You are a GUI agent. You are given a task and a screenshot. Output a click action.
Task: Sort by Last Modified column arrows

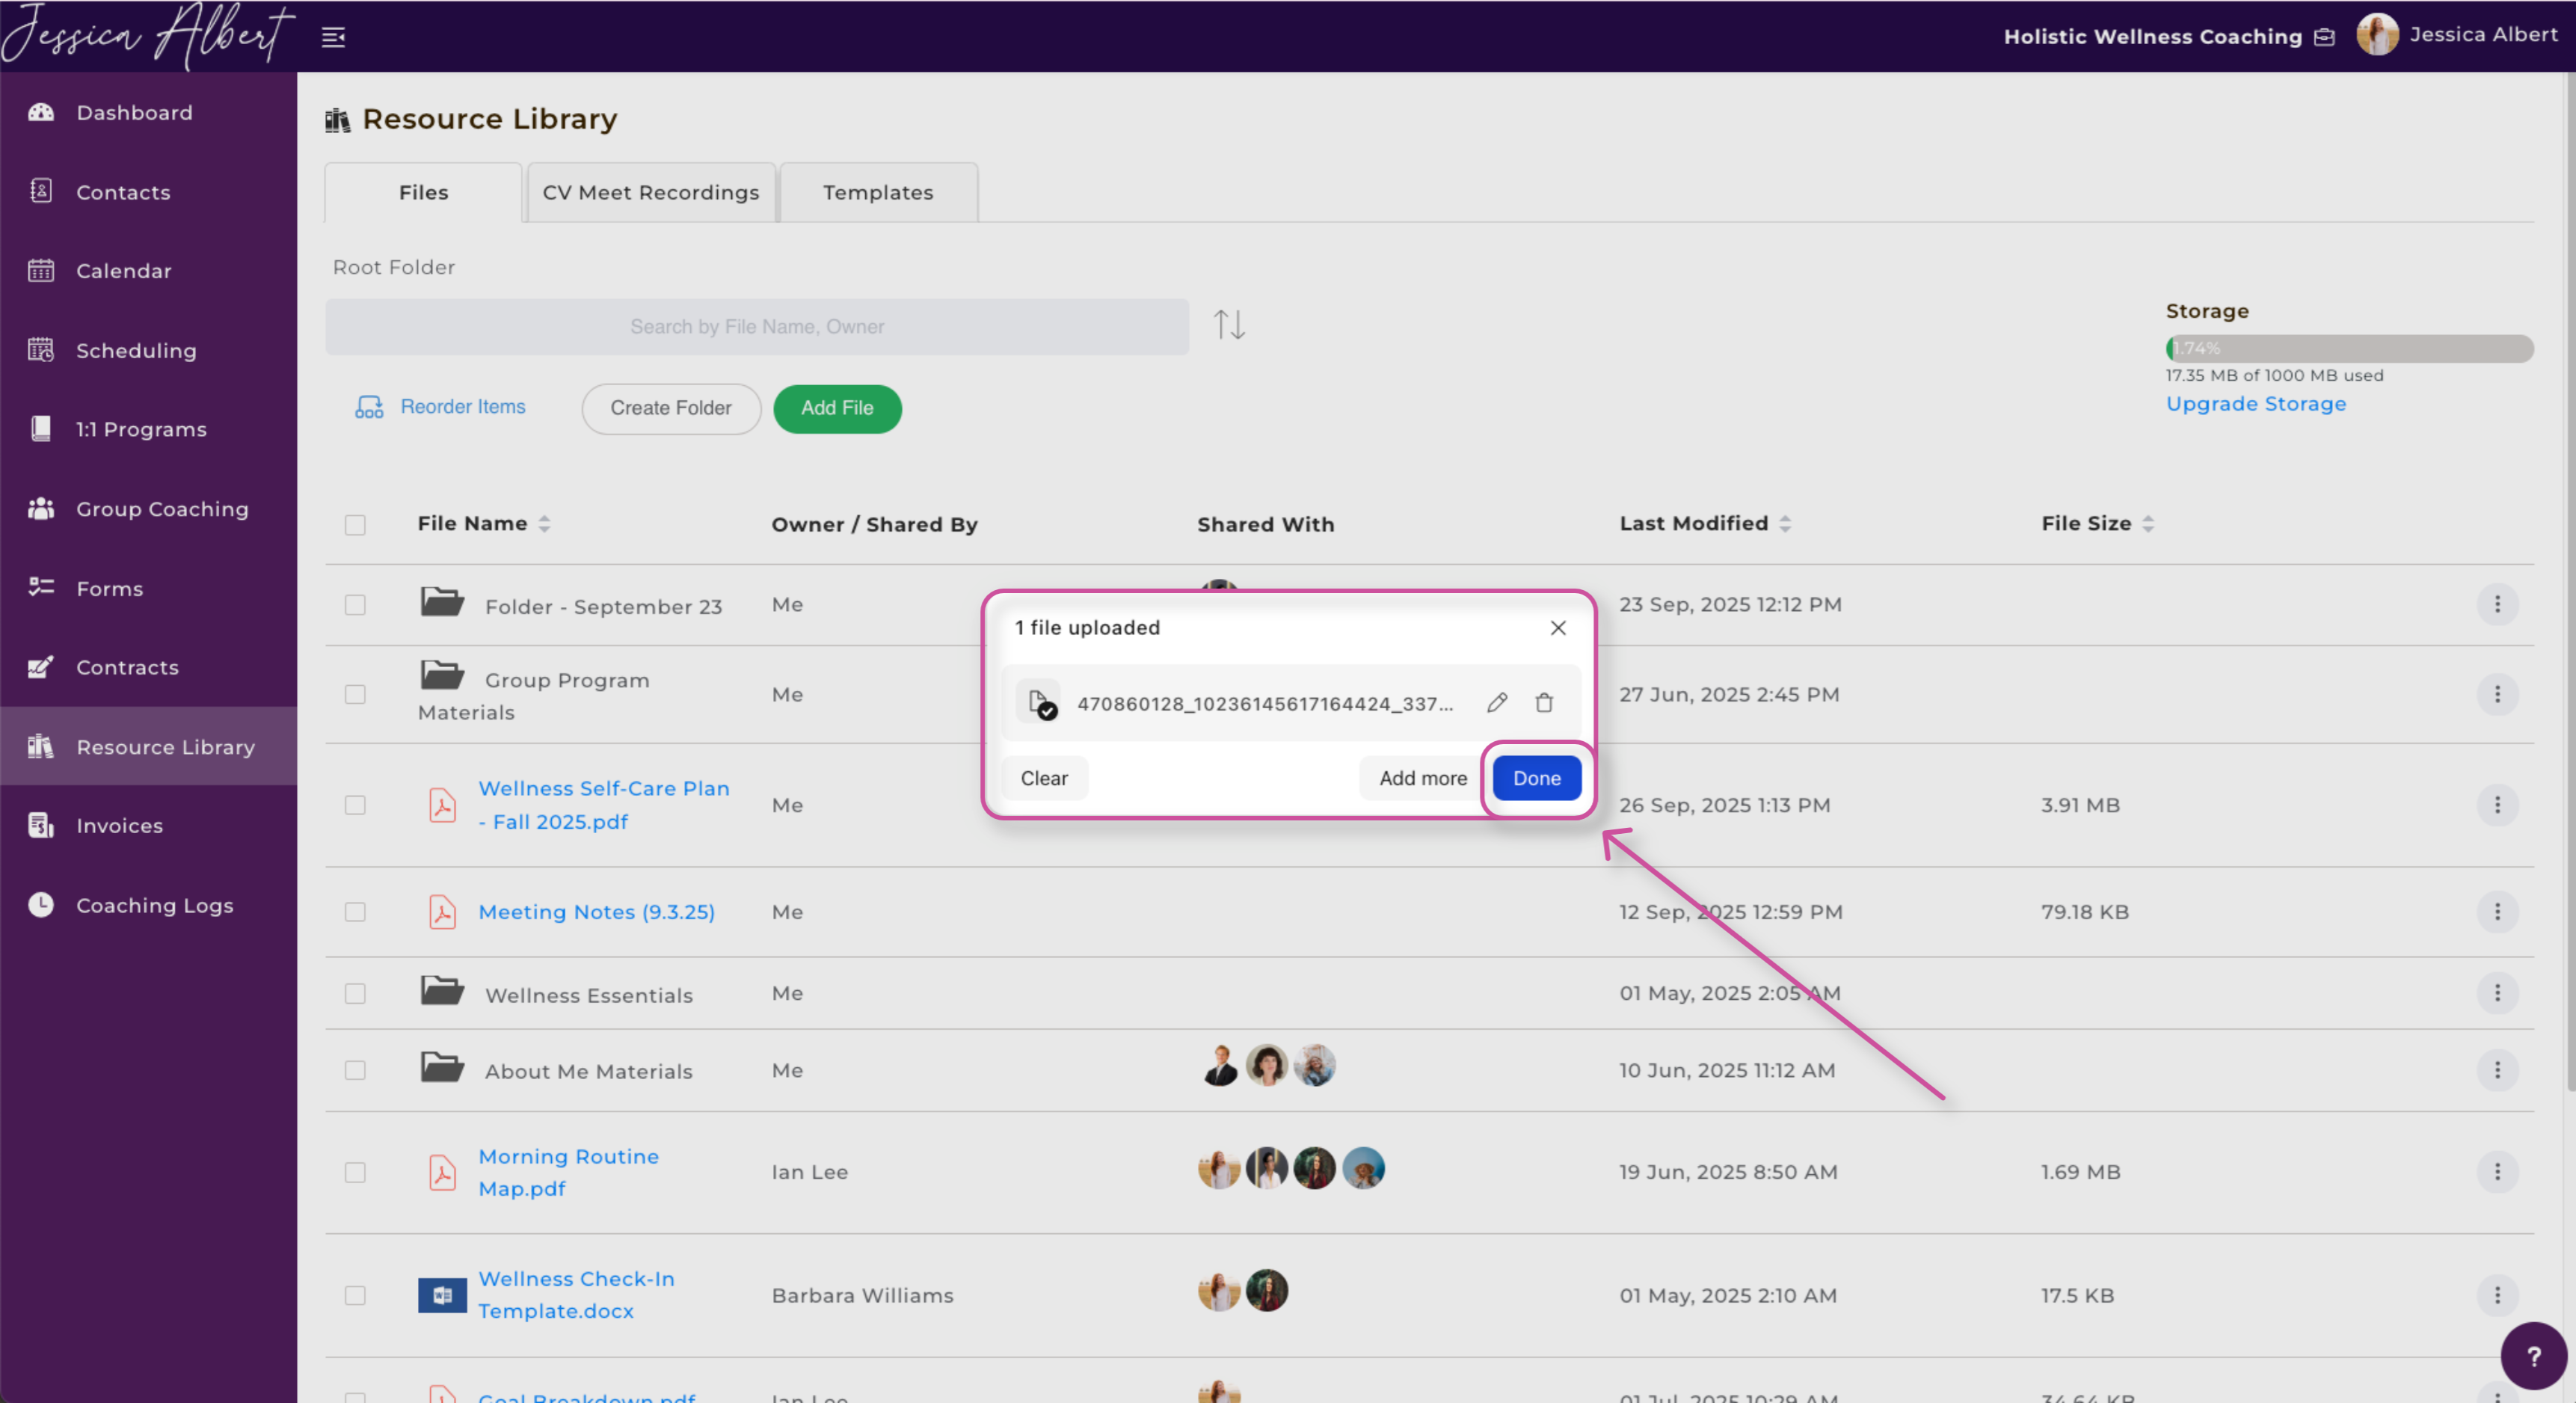[1785, 524]
